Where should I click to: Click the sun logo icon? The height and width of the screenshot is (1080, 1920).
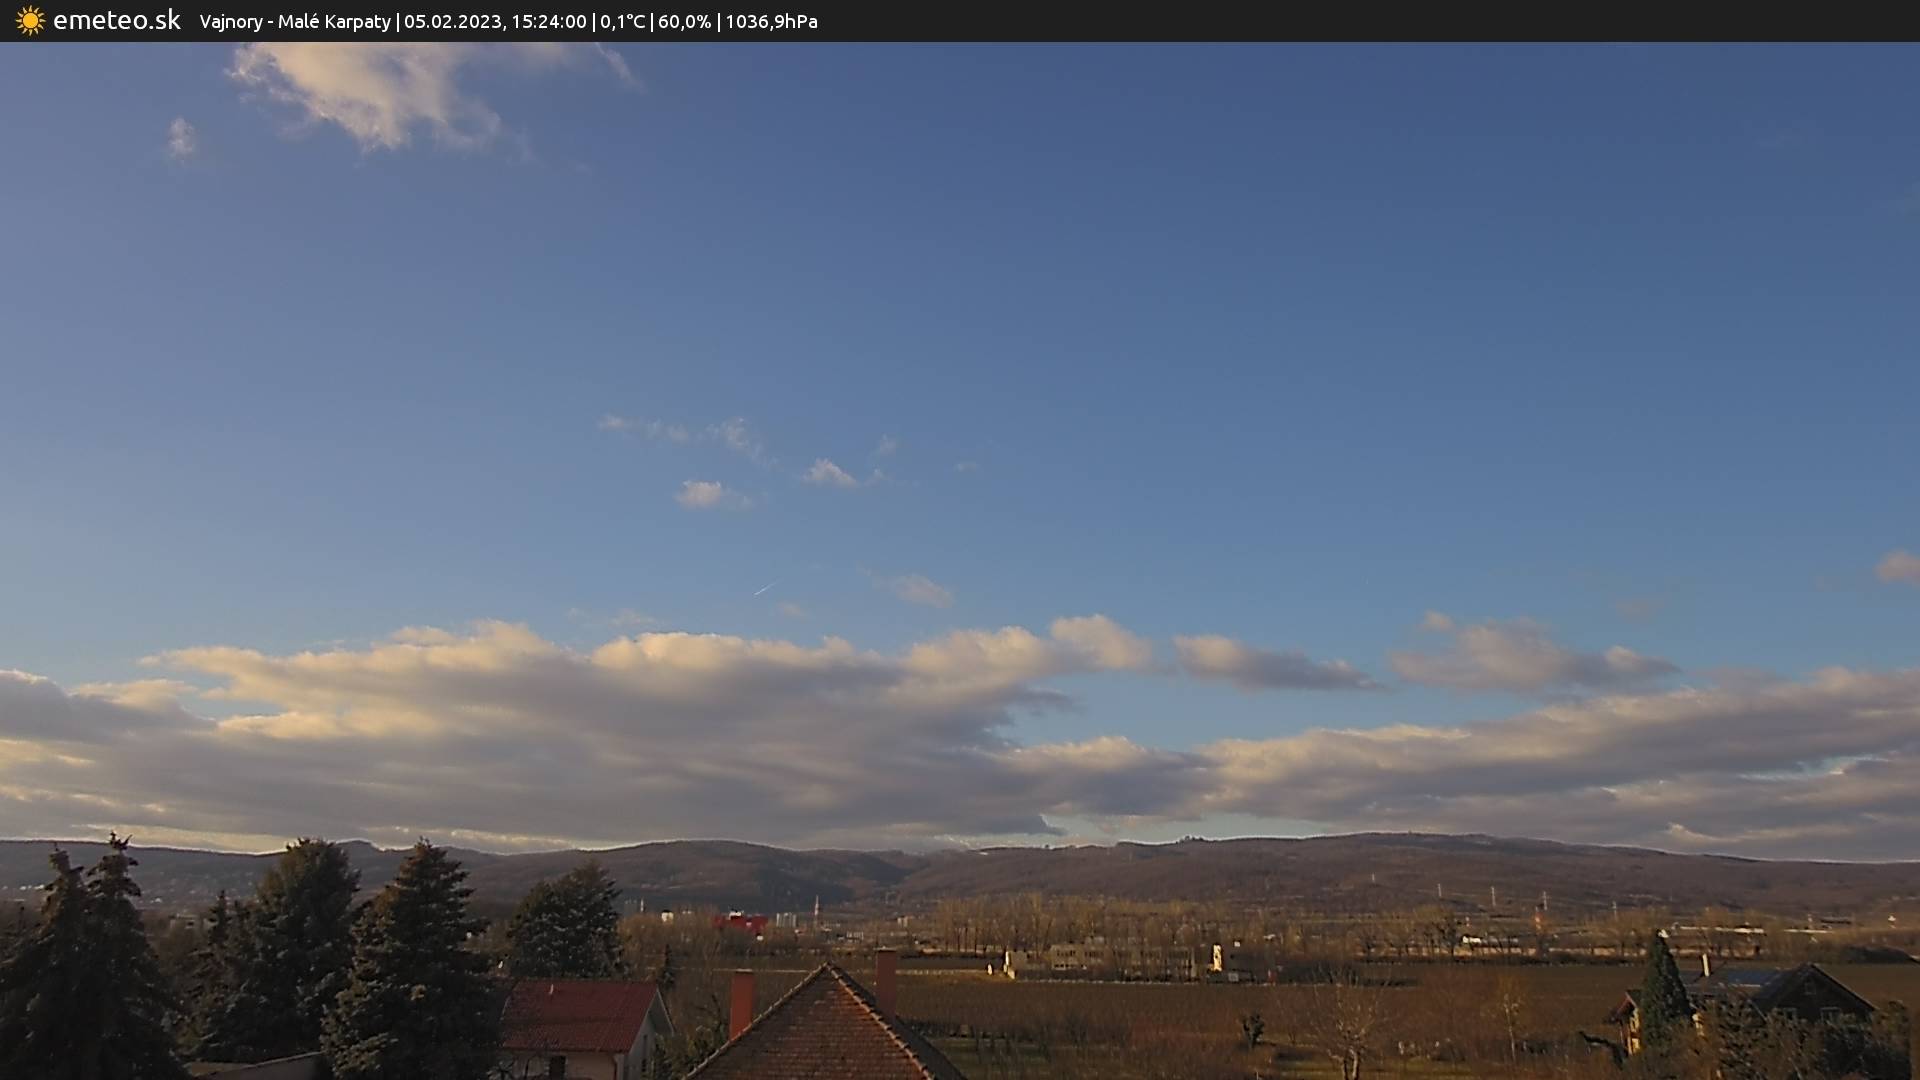(x=30, y=21)
